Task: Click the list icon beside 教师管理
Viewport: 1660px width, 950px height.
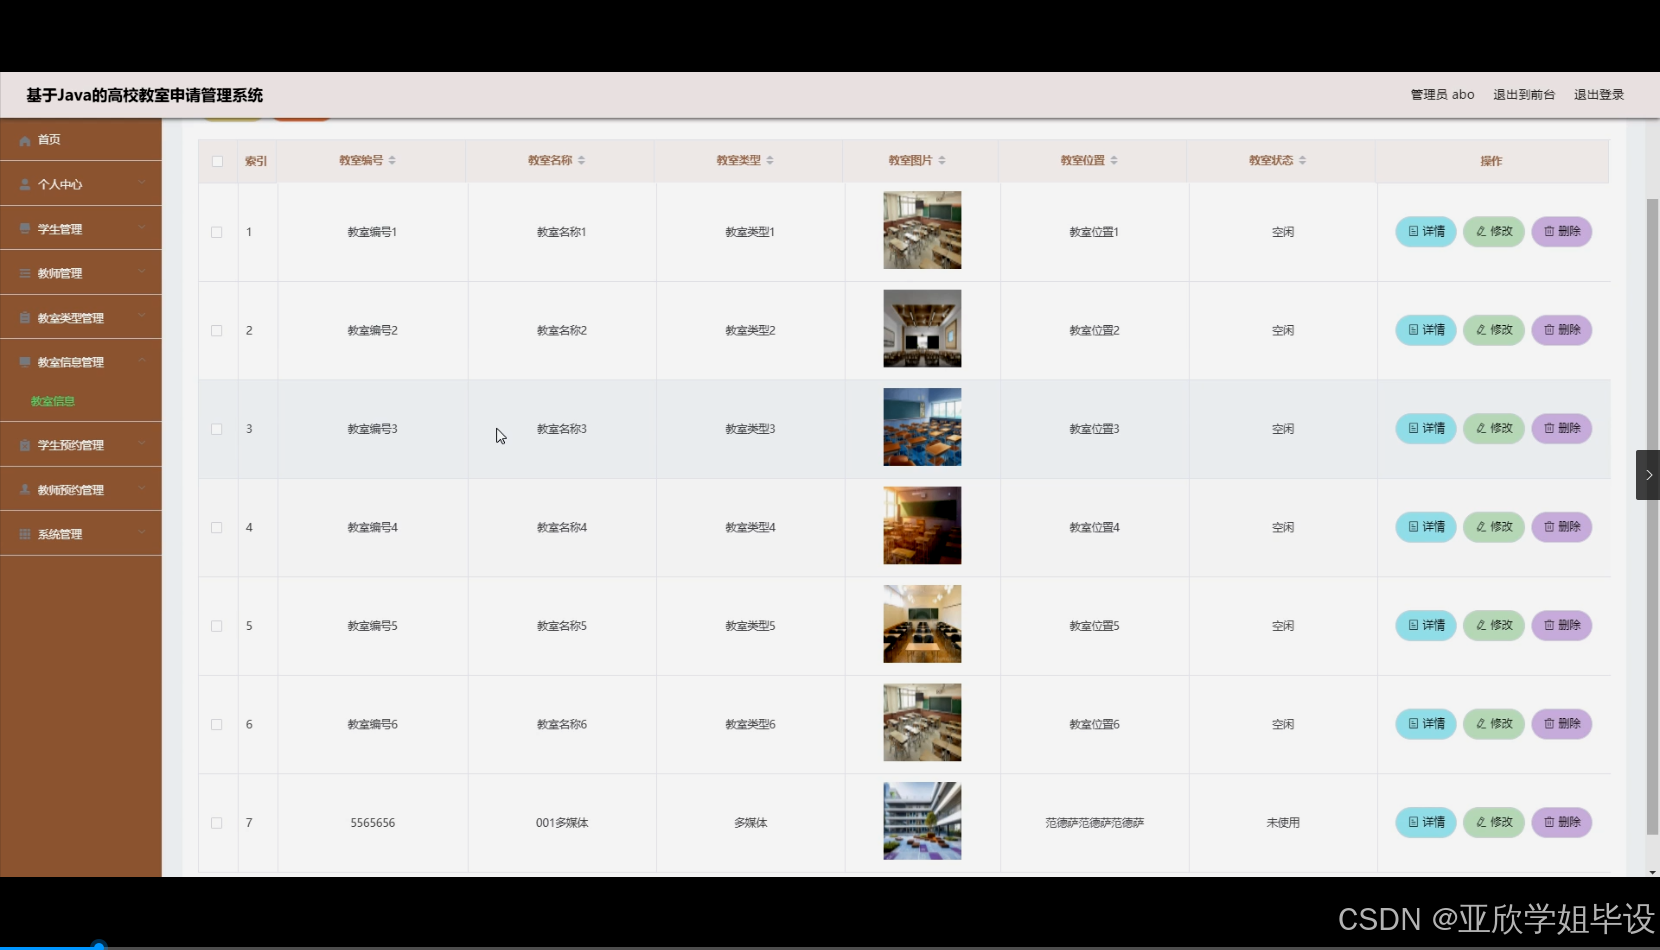Action: point(25,273)
